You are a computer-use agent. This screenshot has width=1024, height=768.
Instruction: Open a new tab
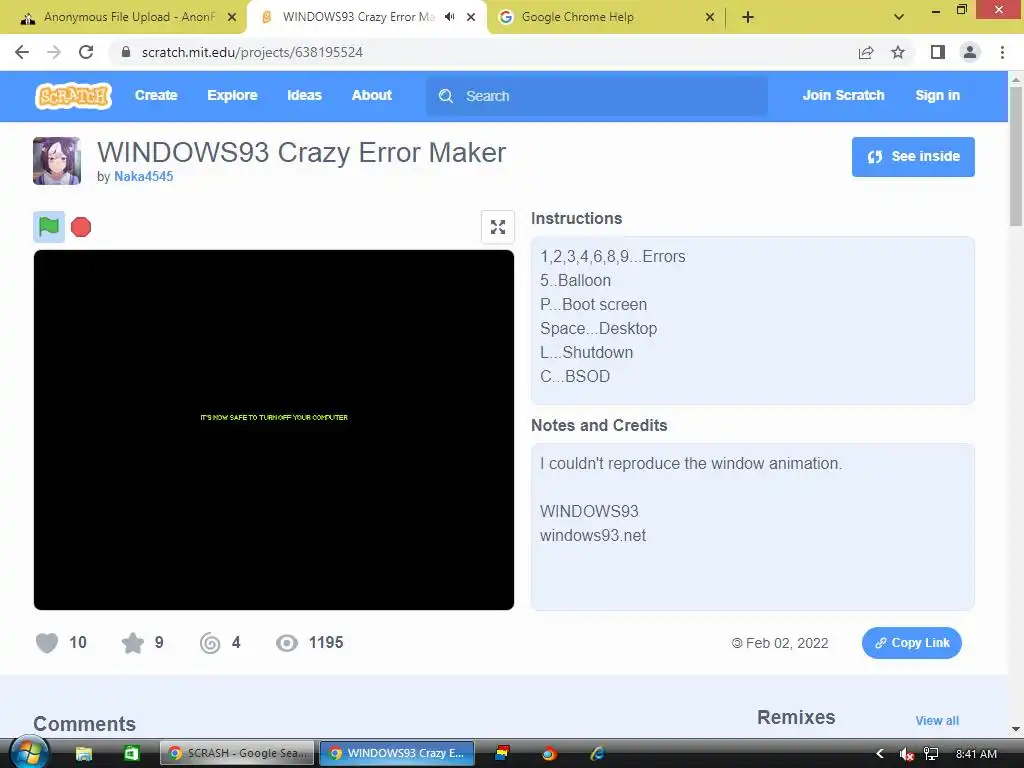(748, 17)
